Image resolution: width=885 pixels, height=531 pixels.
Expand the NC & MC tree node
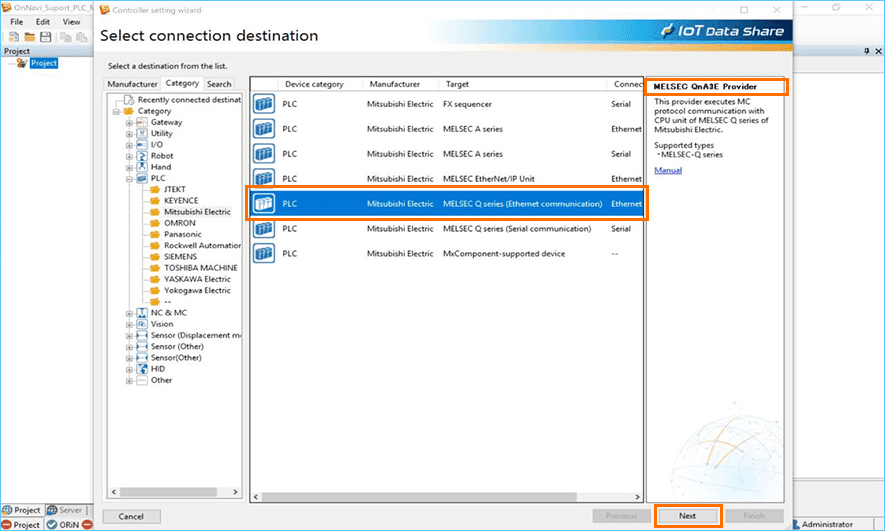(129, 313)
